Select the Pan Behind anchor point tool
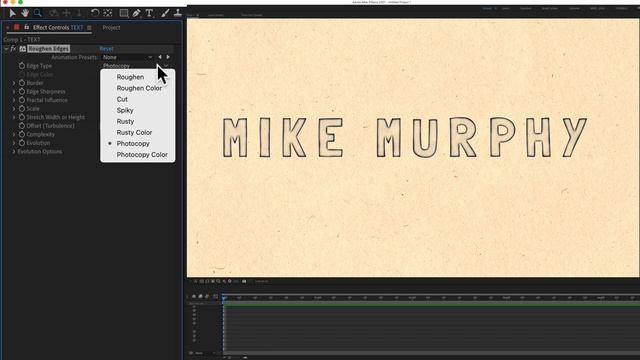This screenshot has height=360, width=640. 108,13
